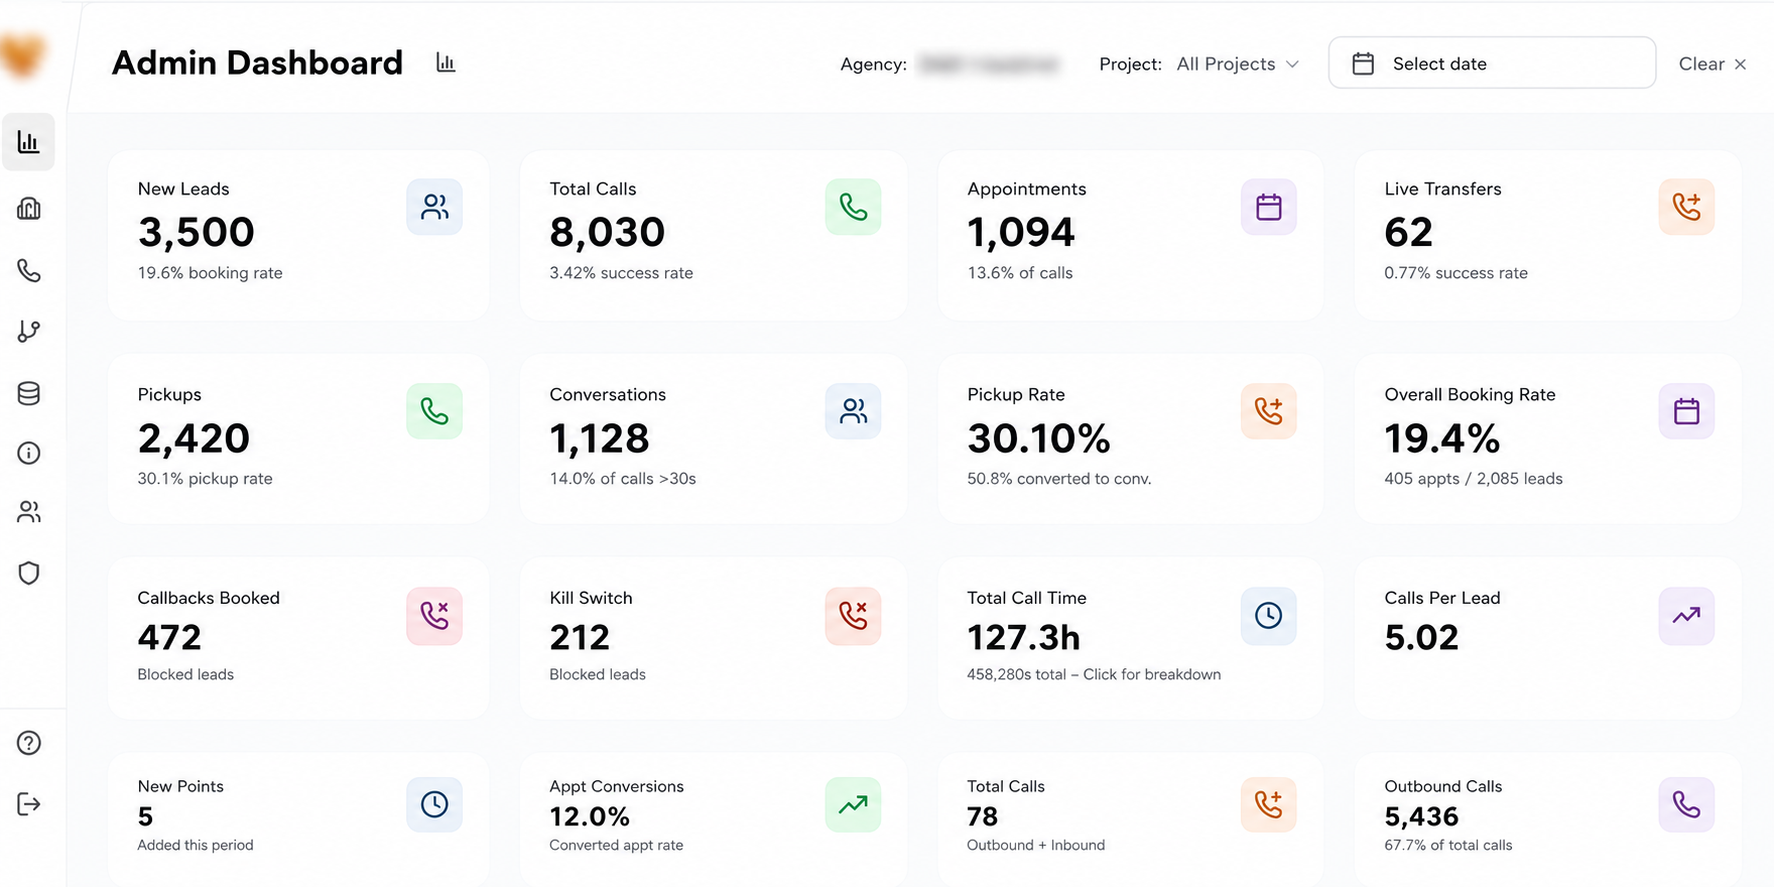This screenshot has width=1774, height=887.
Task: Click the 3,500 New Leads value
Action: [196, 232]
